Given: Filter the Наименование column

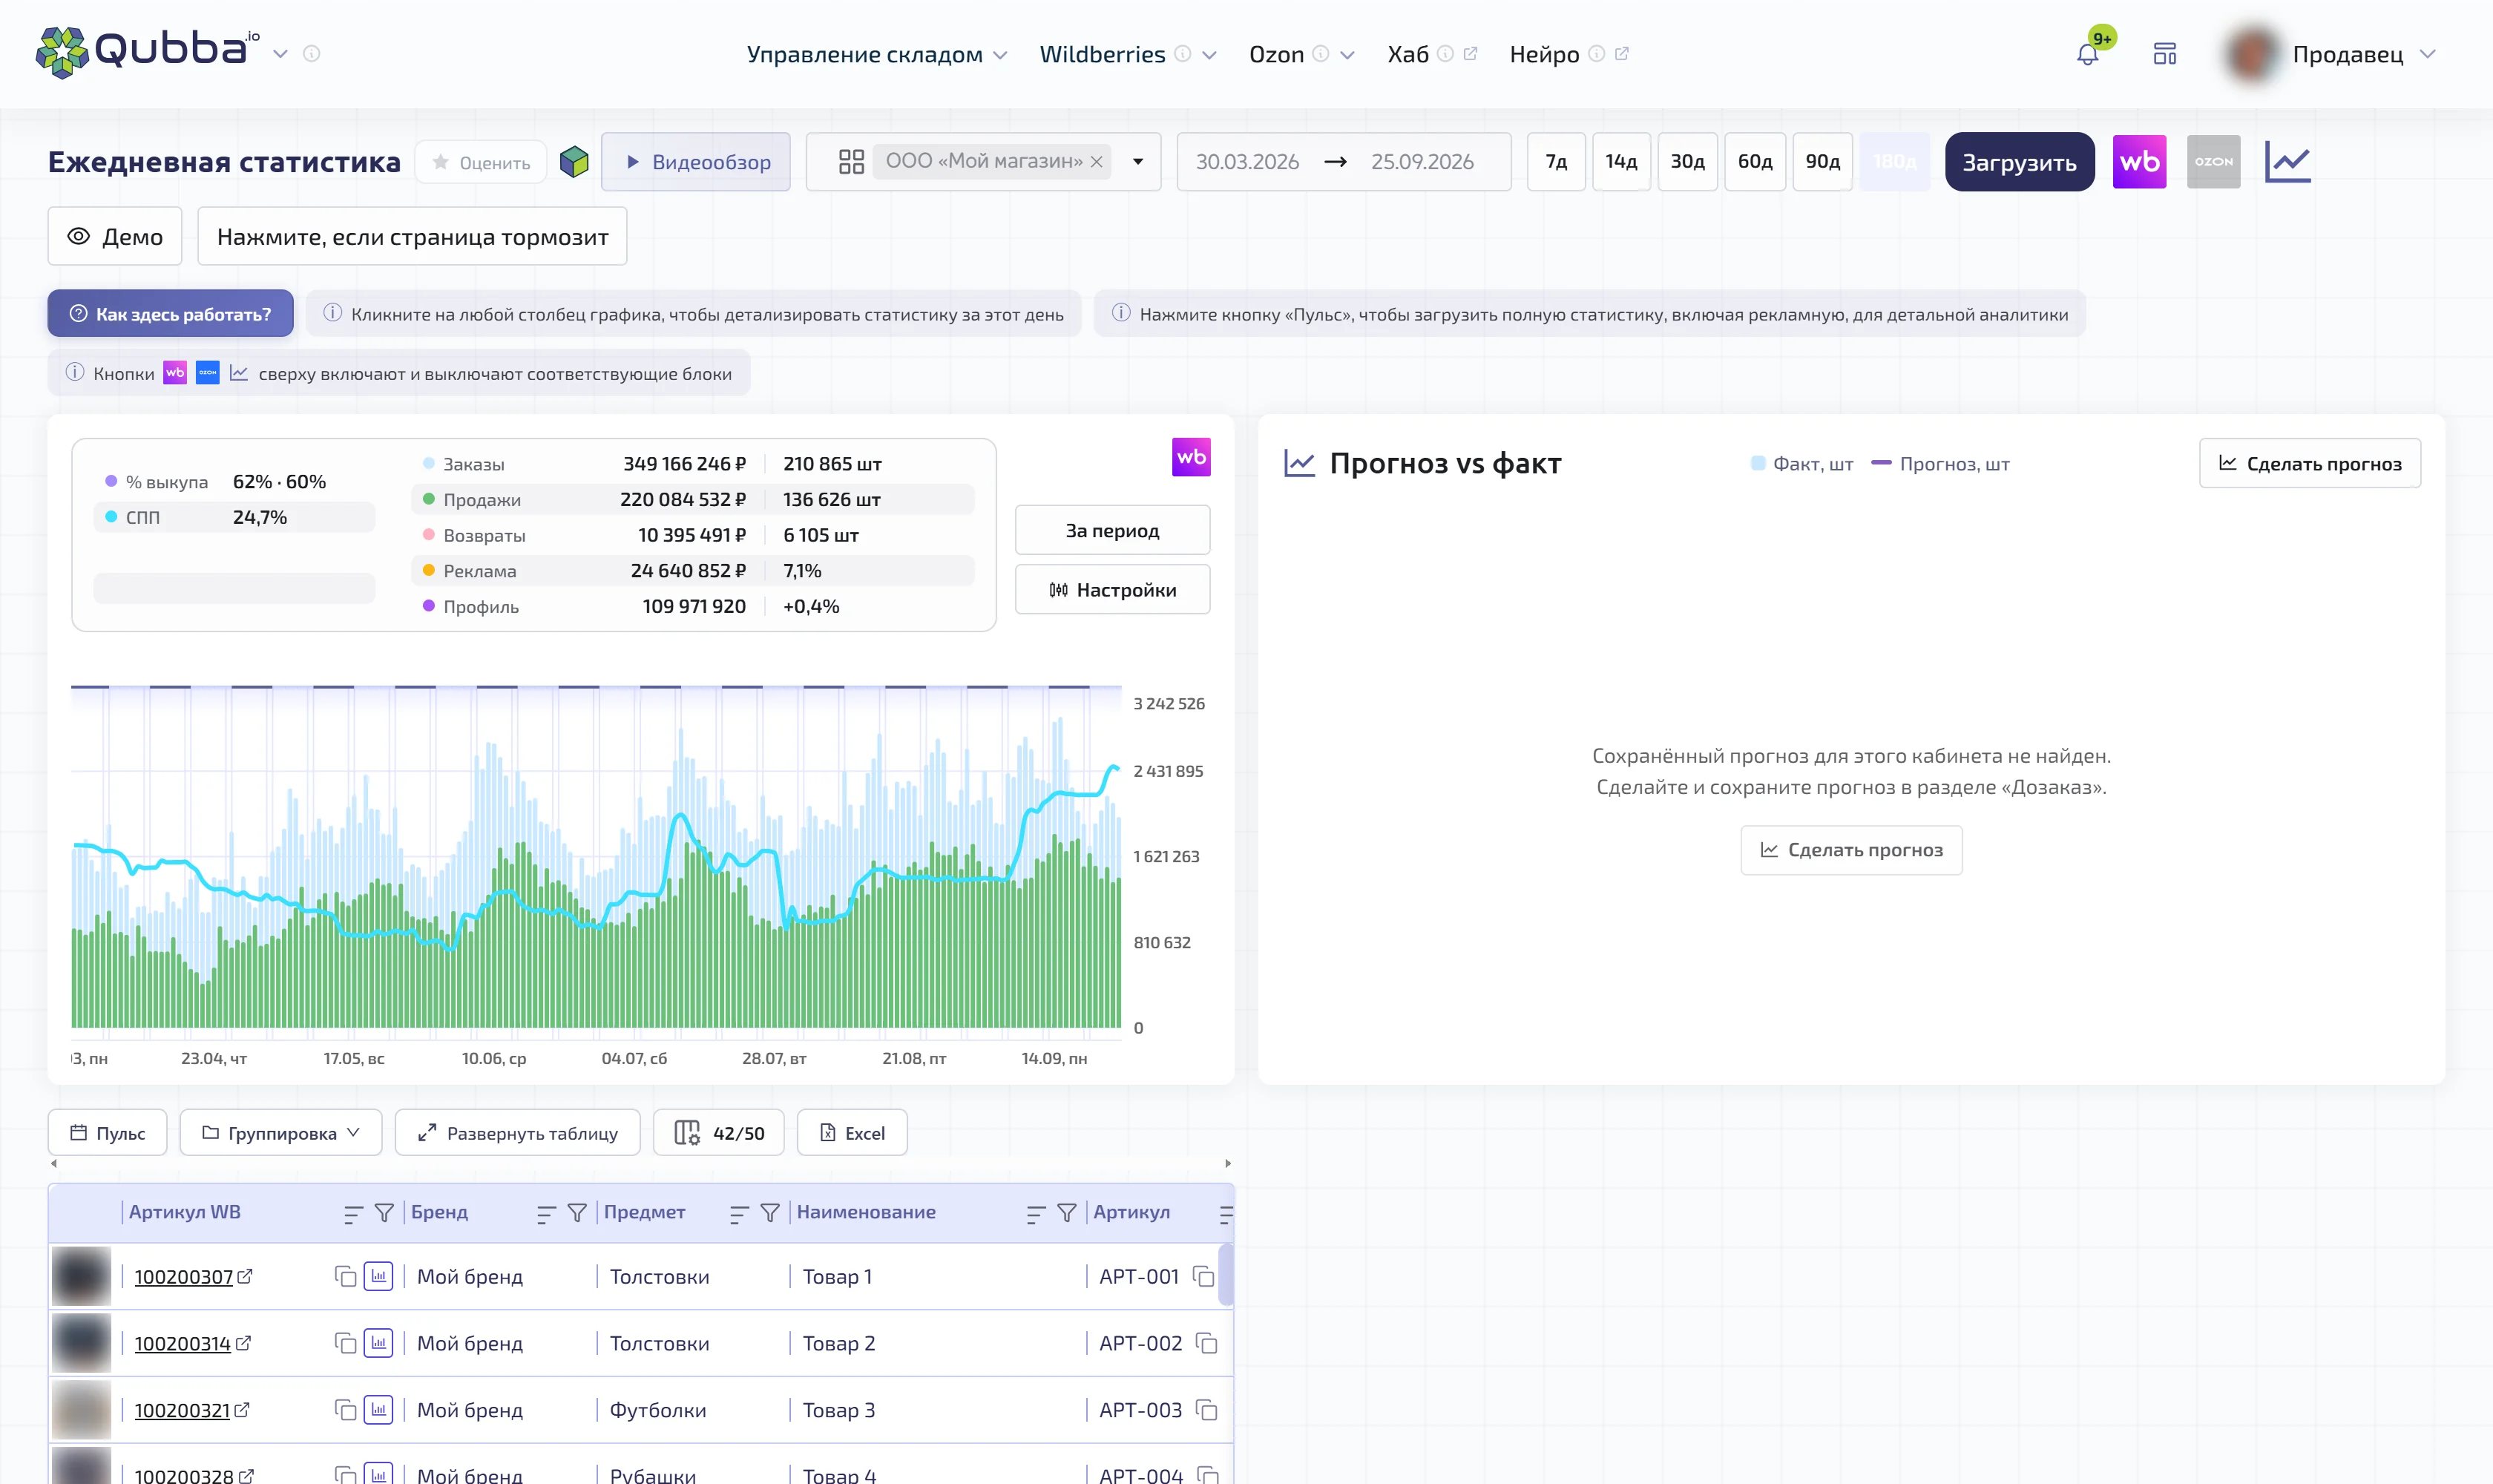Looking at the screenshot, I should (1067, 1213).
